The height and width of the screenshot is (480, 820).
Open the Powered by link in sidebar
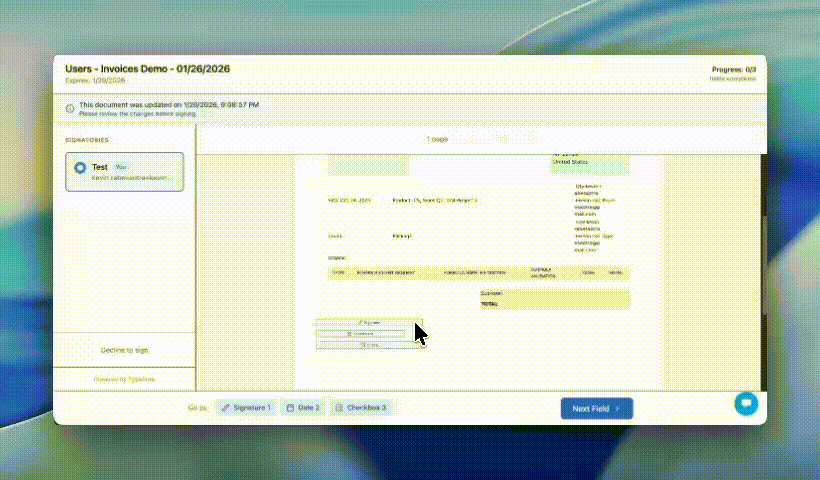[124, 380]
